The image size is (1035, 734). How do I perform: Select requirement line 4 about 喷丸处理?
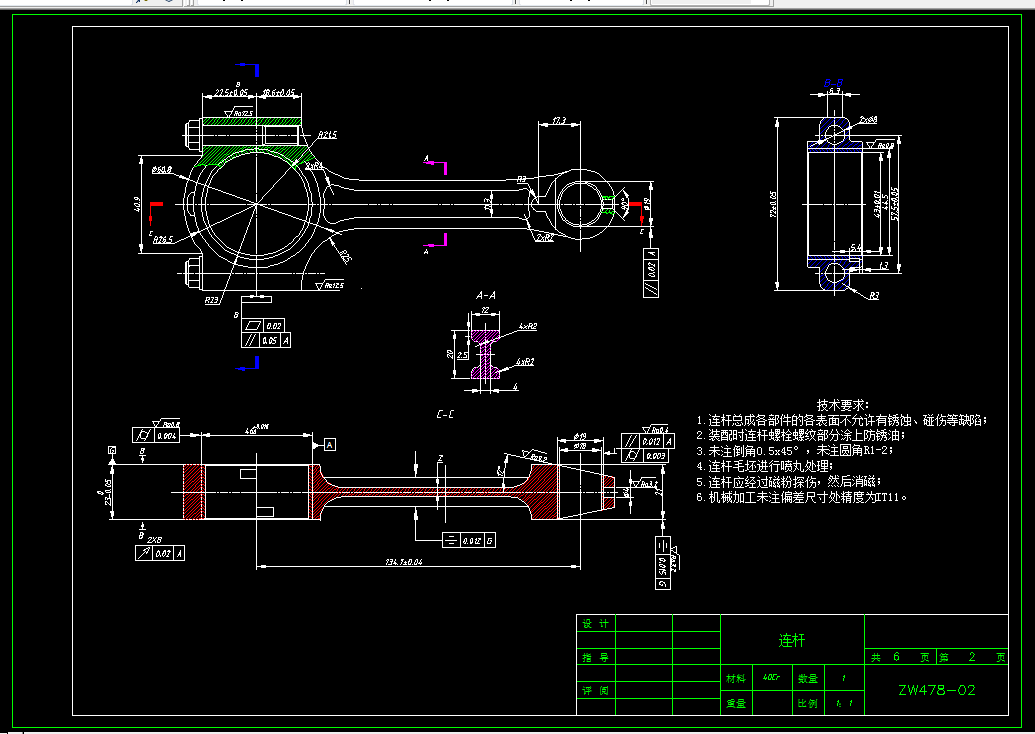point(764,466)
